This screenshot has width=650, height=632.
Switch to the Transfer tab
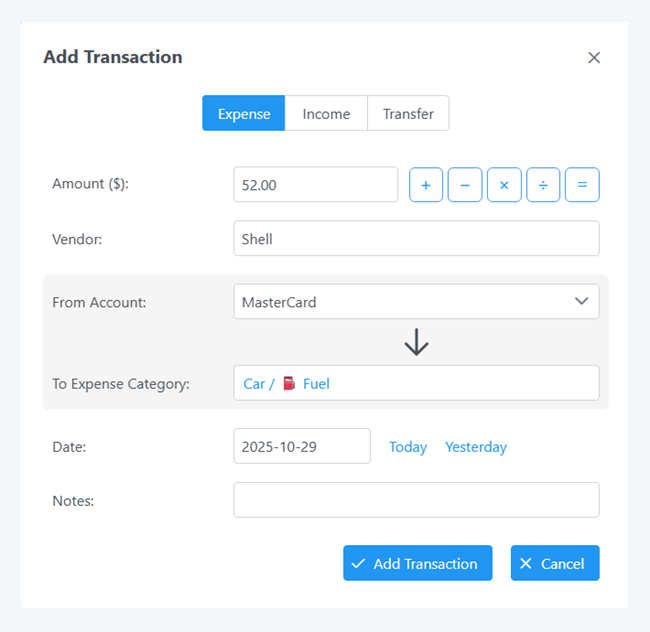coord(408,114)
